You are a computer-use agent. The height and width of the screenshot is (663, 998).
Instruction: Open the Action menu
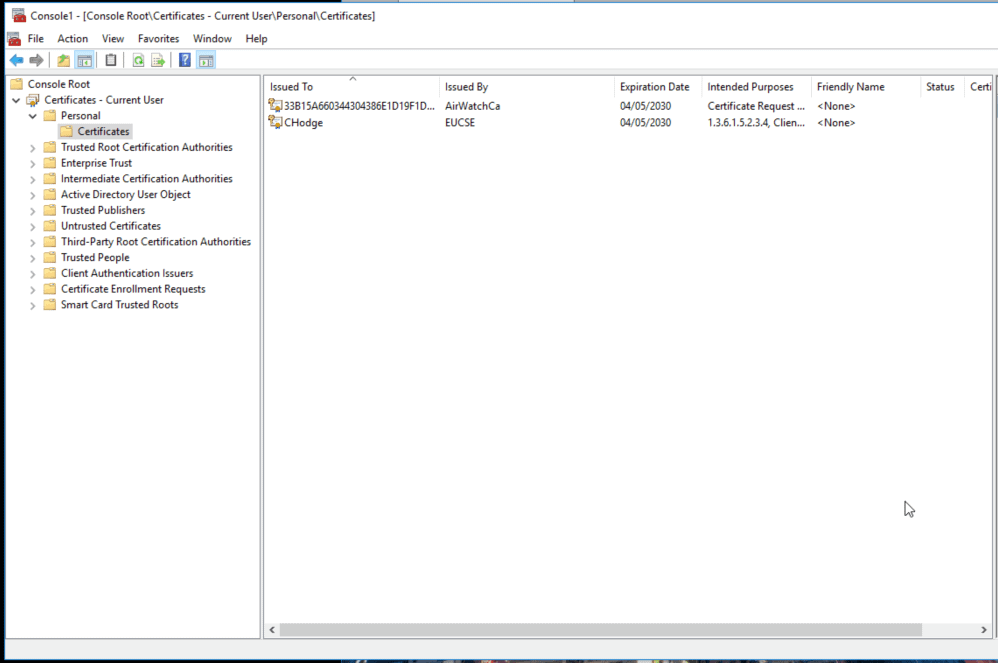(73, 39)
